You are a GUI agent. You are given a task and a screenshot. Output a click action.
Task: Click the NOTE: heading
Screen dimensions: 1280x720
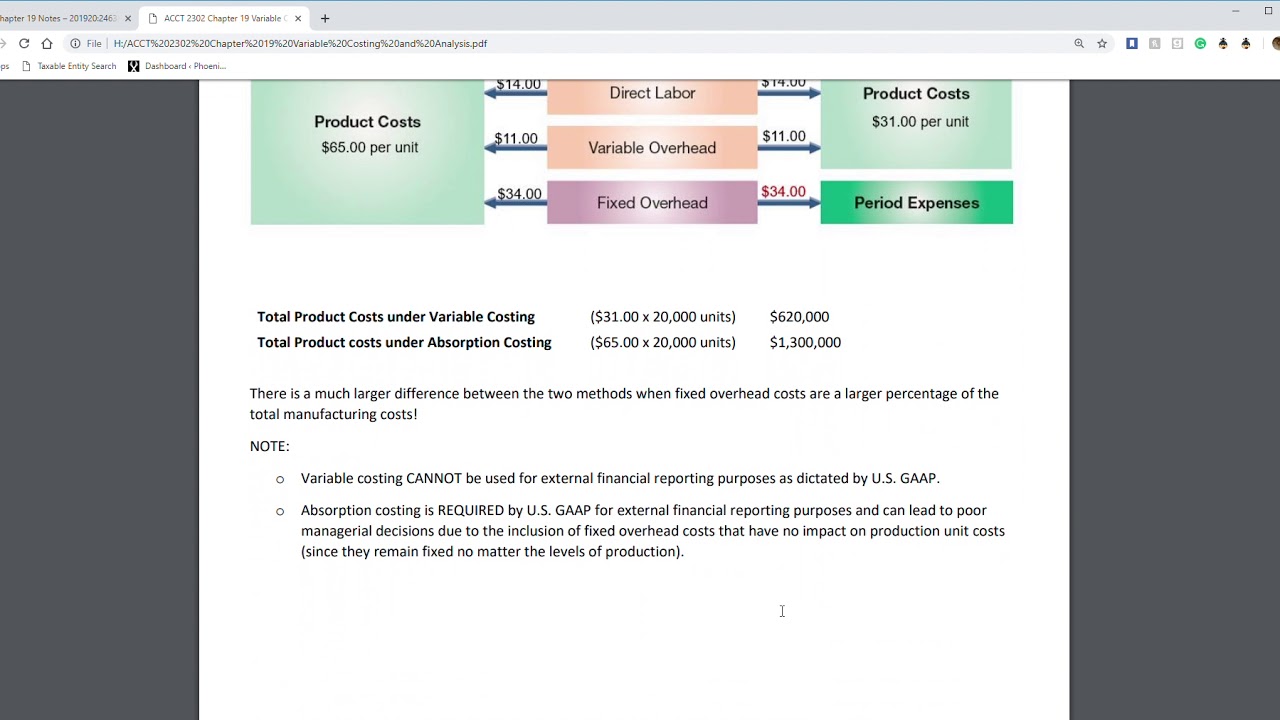[270, 446]
